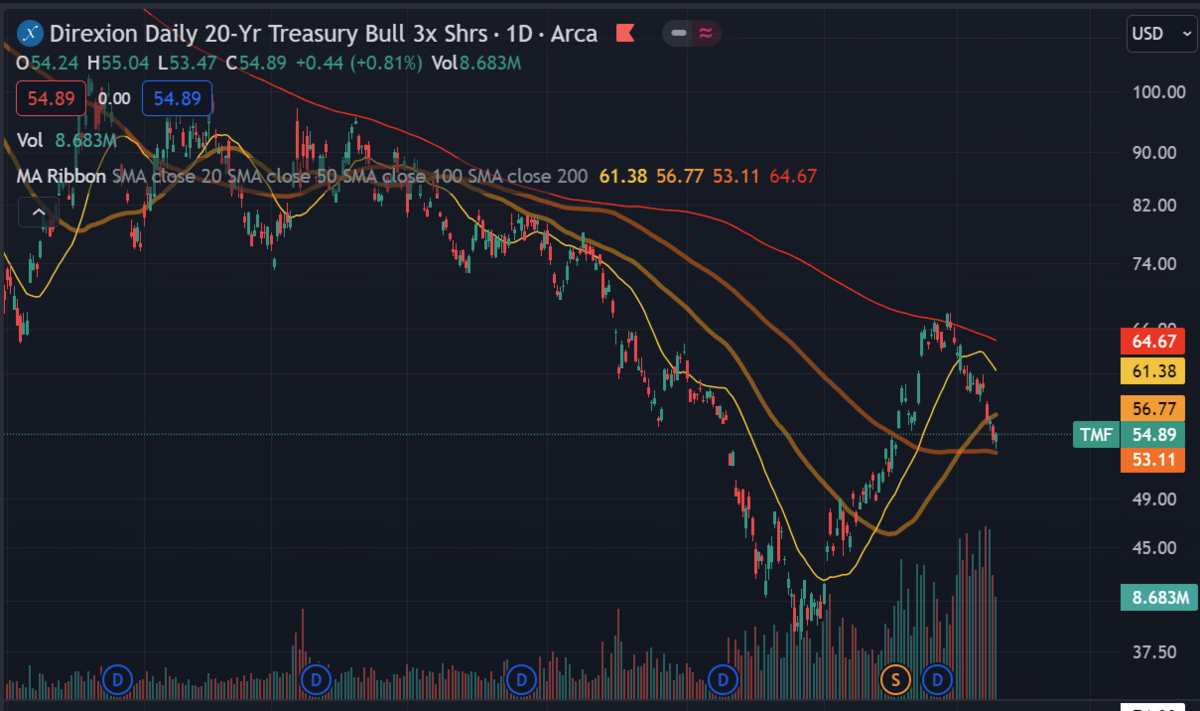Collapse the indicator legend with the chevron
Viewport: 1200px width, 711px height.
(38, 212)
